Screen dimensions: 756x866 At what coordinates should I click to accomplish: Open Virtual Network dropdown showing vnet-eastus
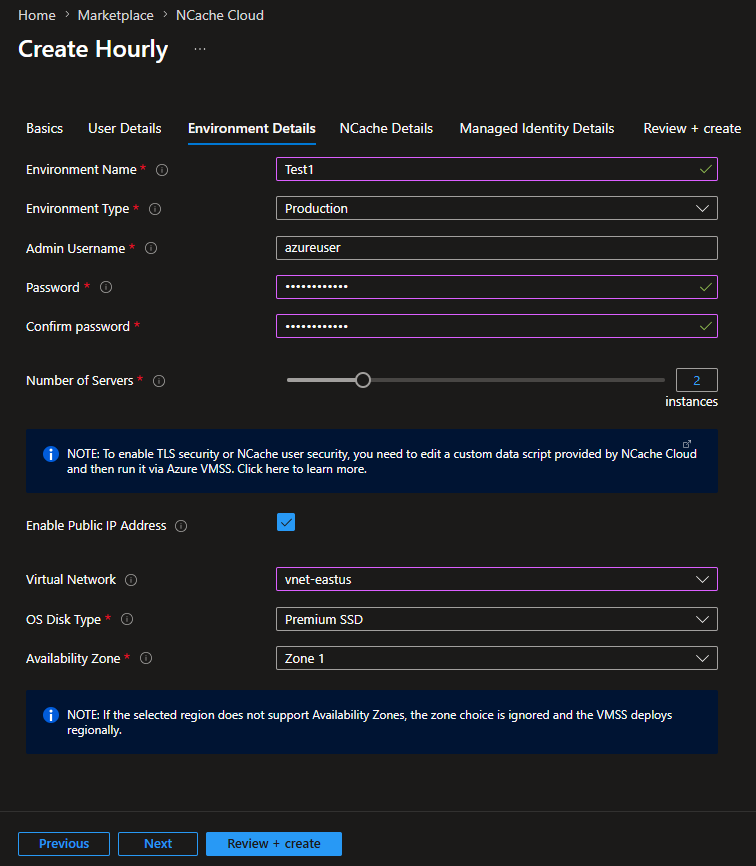tap(496, 579)
